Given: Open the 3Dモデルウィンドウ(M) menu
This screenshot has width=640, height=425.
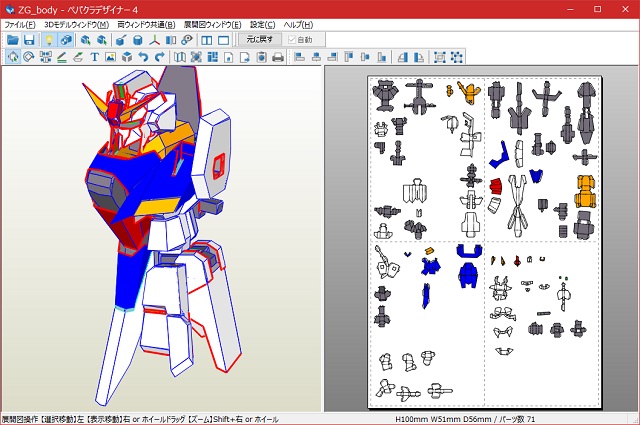Looking at the screenshot, I should (76, 24).
